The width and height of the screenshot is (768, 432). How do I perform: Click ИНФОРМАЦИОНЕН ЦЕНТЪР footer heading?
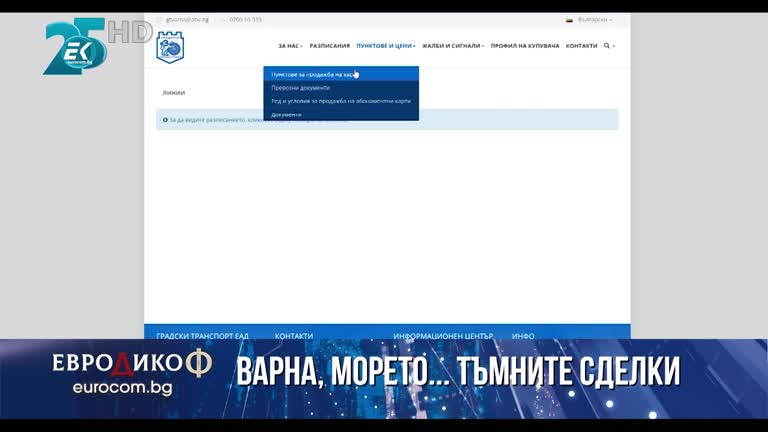coord(443,336)
